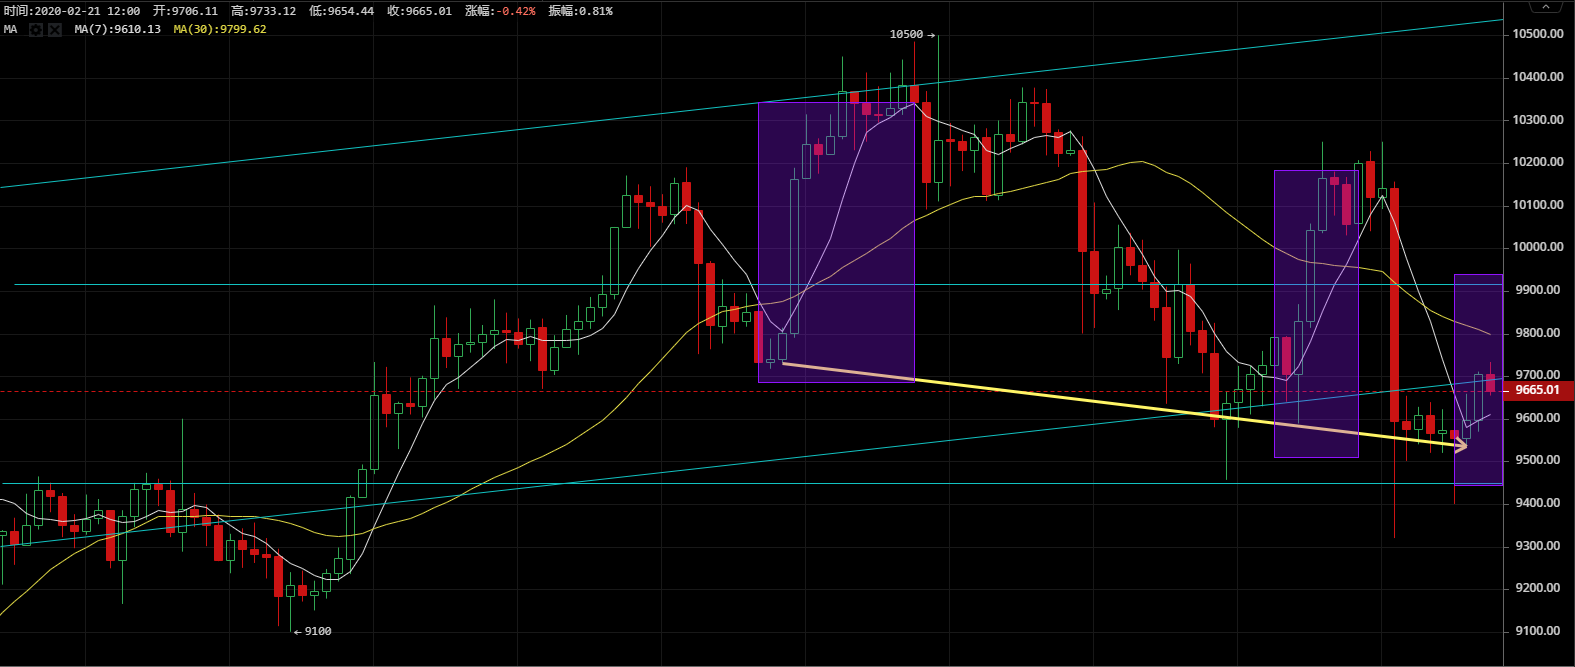Click the 10400.00 price axis label
Image resolution: width=1575 pixels, height=667 pixels.
pos(1537,77)
